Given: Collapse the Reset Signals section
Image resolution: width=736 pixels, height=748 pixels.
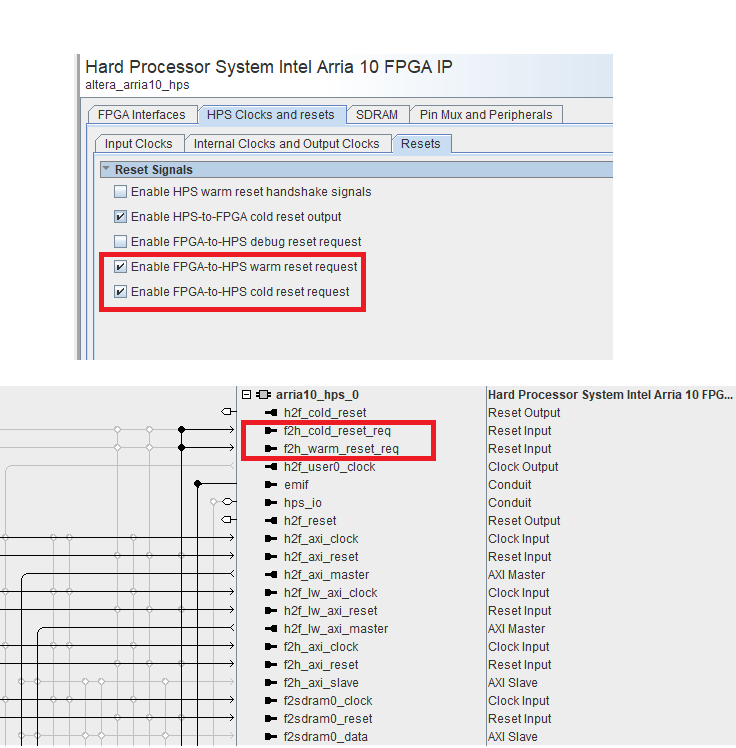Looking at the screenshot, I should point(106,169).
